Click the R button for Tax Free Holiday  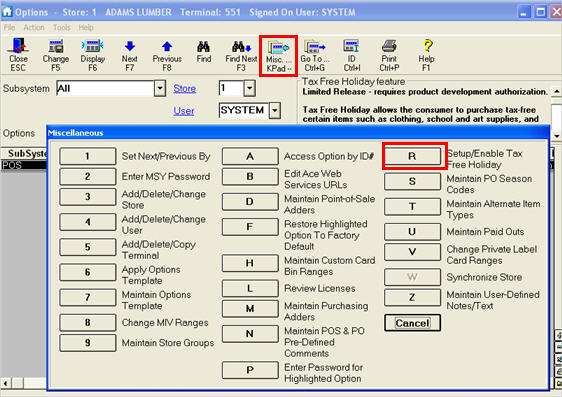412,156
